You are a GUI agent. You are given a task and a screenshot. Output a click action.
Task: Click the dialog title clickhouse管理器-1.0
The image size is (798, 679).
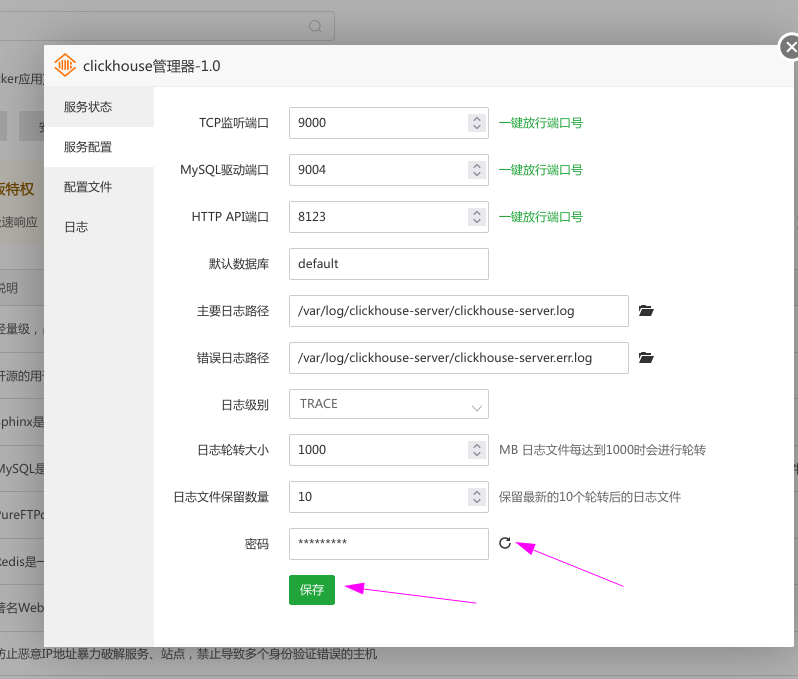click(x=152, y=66)
